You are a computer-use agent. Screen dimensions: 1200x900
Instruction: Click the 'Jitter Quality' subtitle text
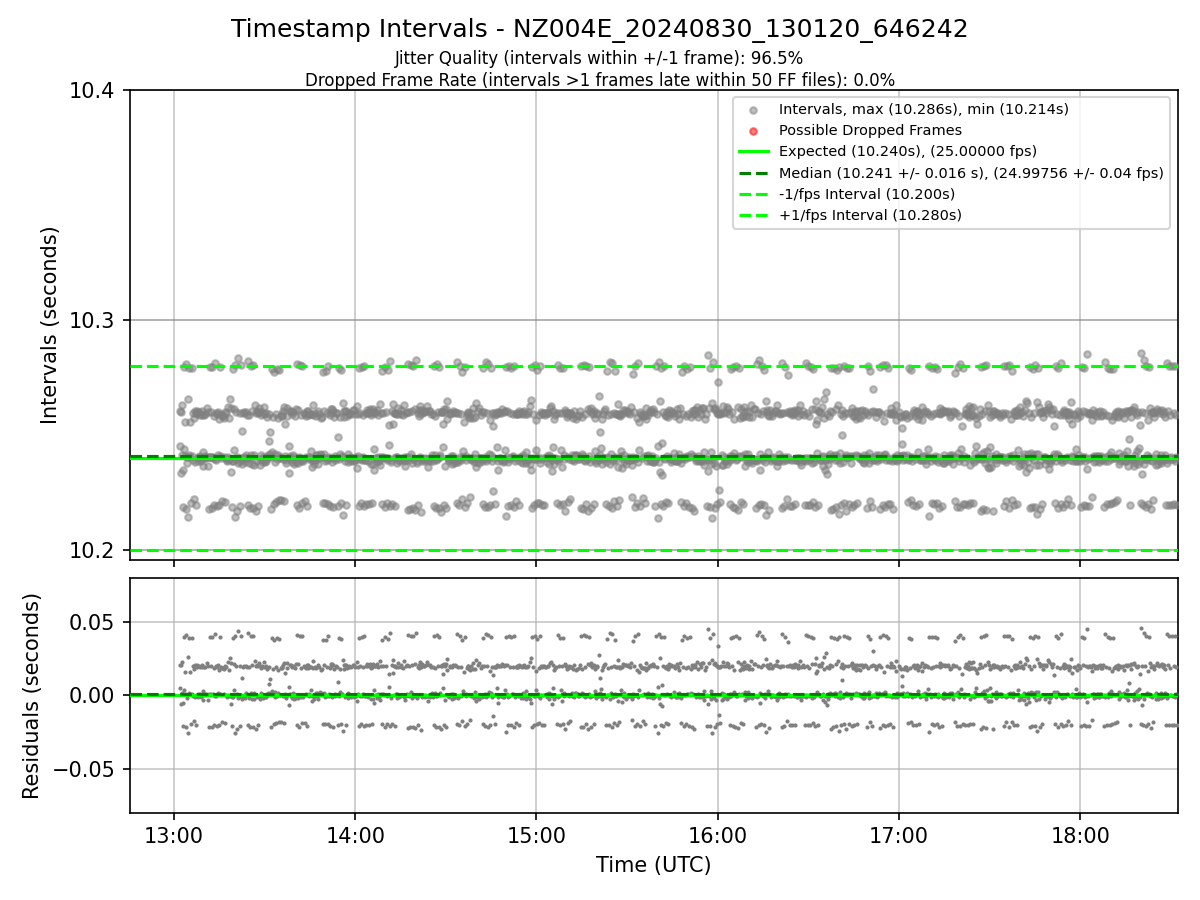pyautogui.click(x=599, y=58)
